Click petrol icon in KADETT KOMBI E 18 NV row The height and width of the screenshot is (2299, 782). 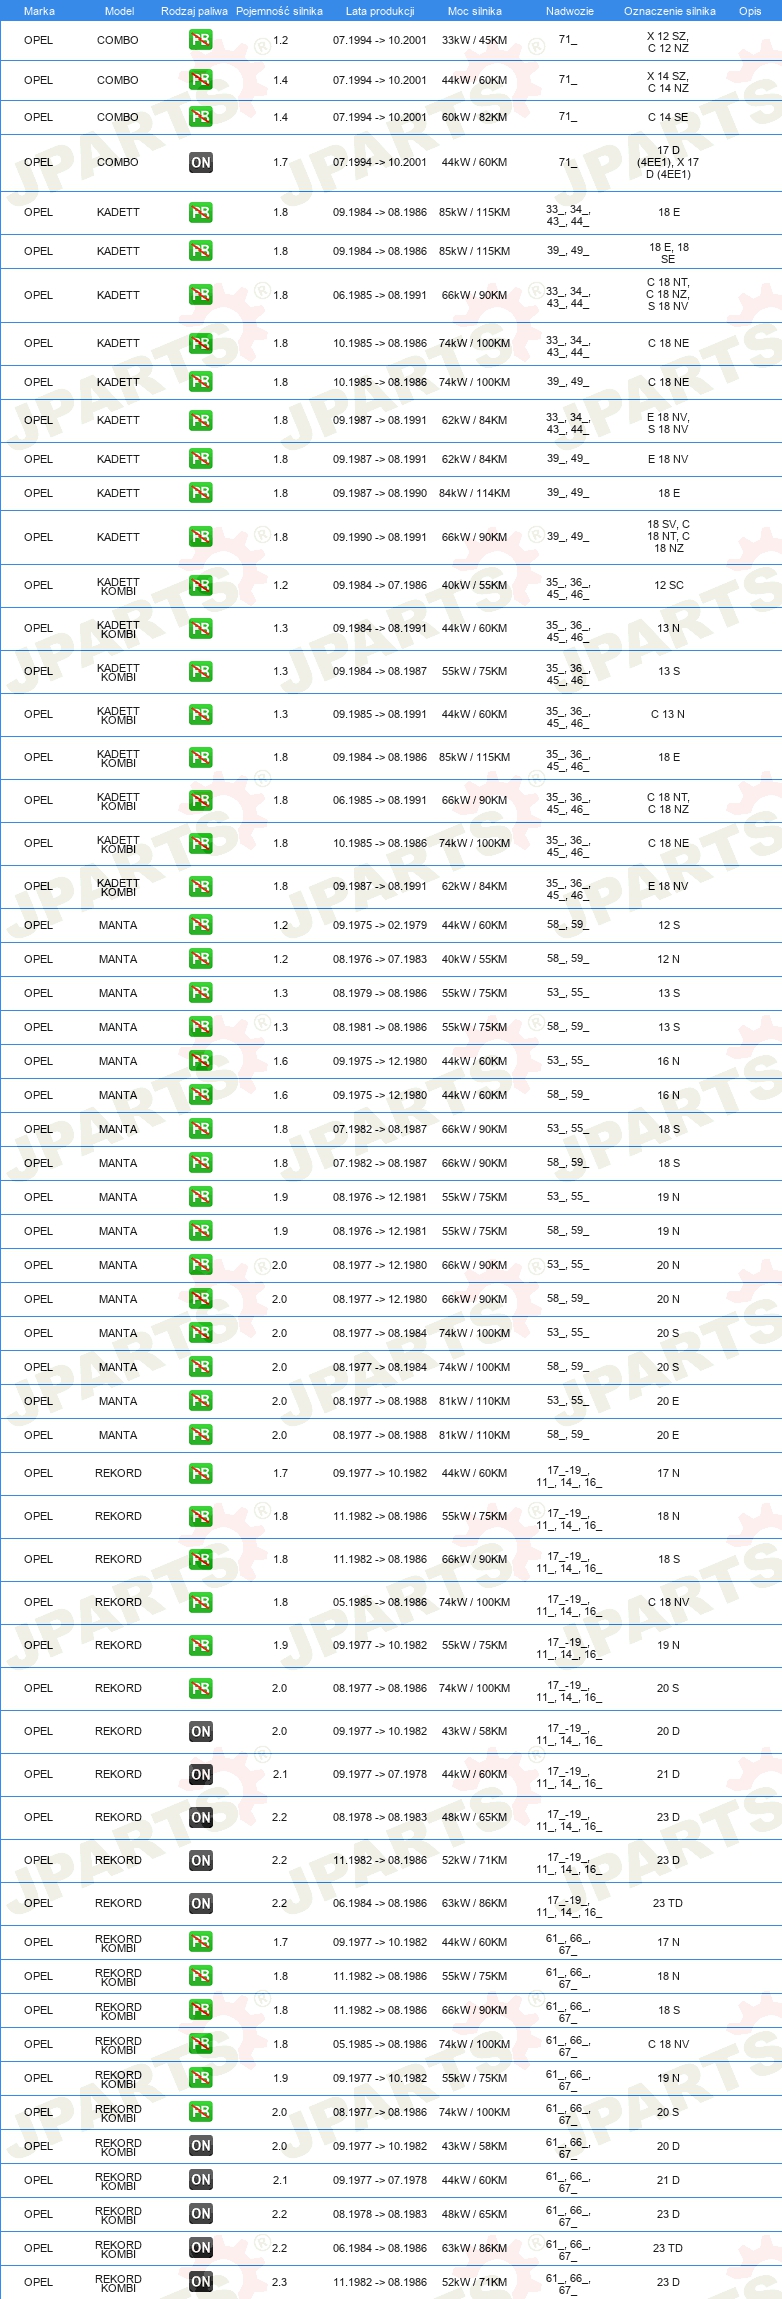point(201,886)
